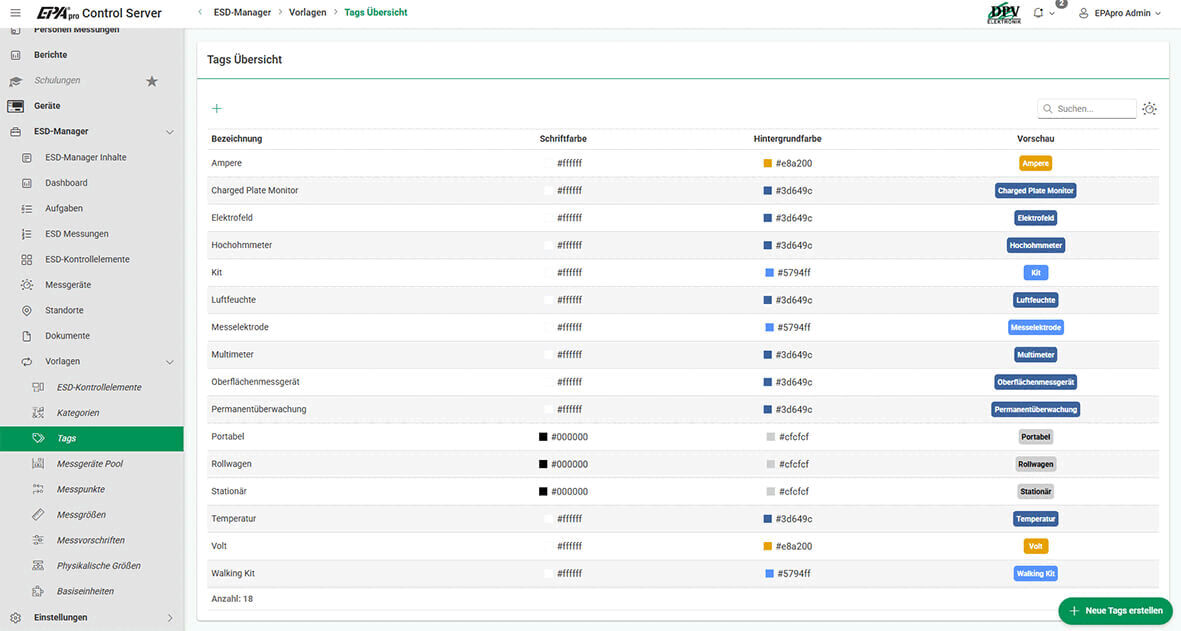The width and height of the screenshot is (1181, 631).
Task: Go to Kategorien in the sidebar
Action: click(x=78, y=413)
